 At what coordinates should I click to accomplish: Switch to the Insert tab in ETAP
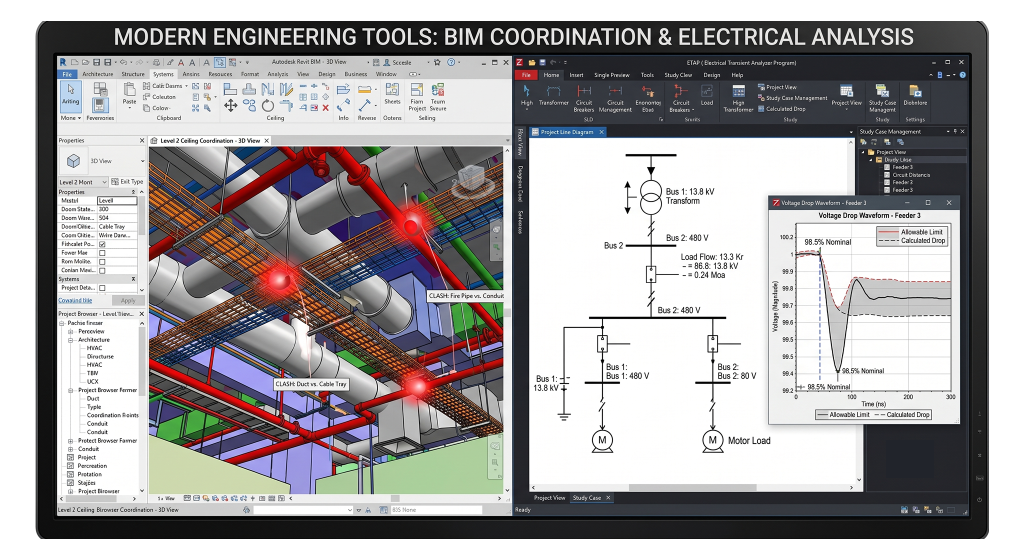[x=576, y=75]
